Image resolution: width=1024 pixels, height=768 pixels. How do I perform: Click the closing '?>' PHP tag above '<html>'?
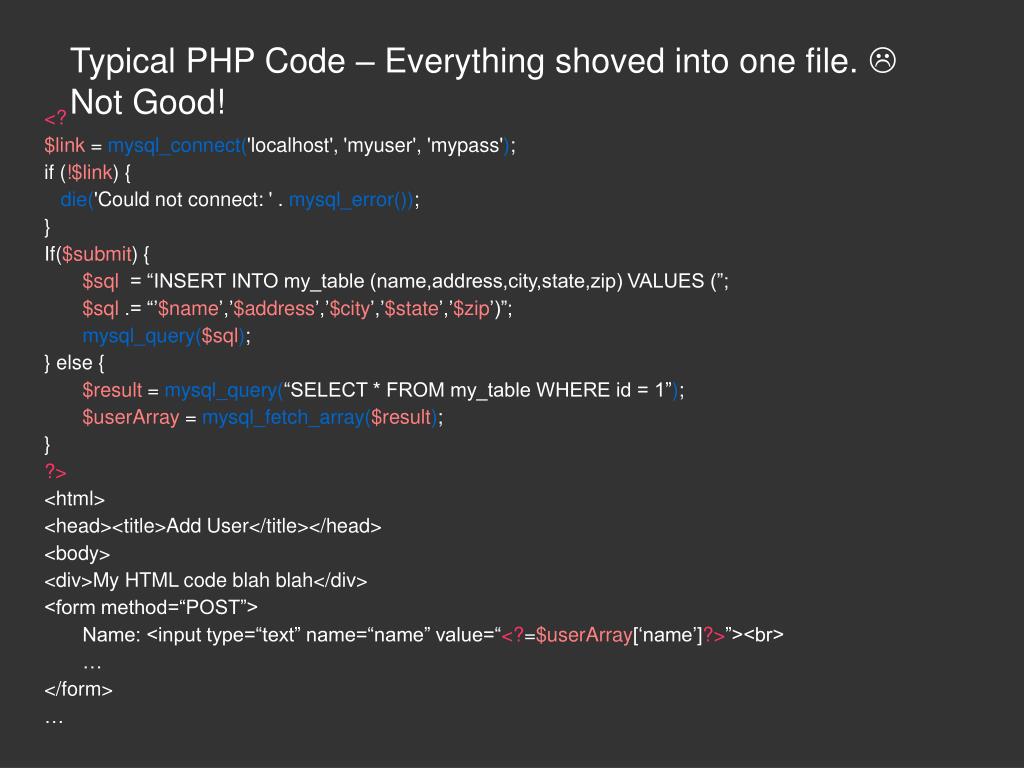point(56,472)
